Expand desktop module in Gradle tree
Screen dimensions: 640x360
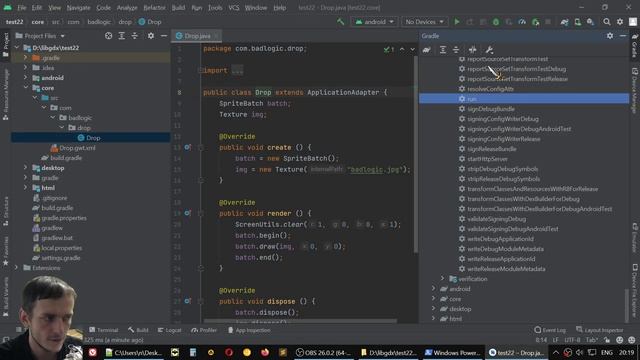pos(433,309)
